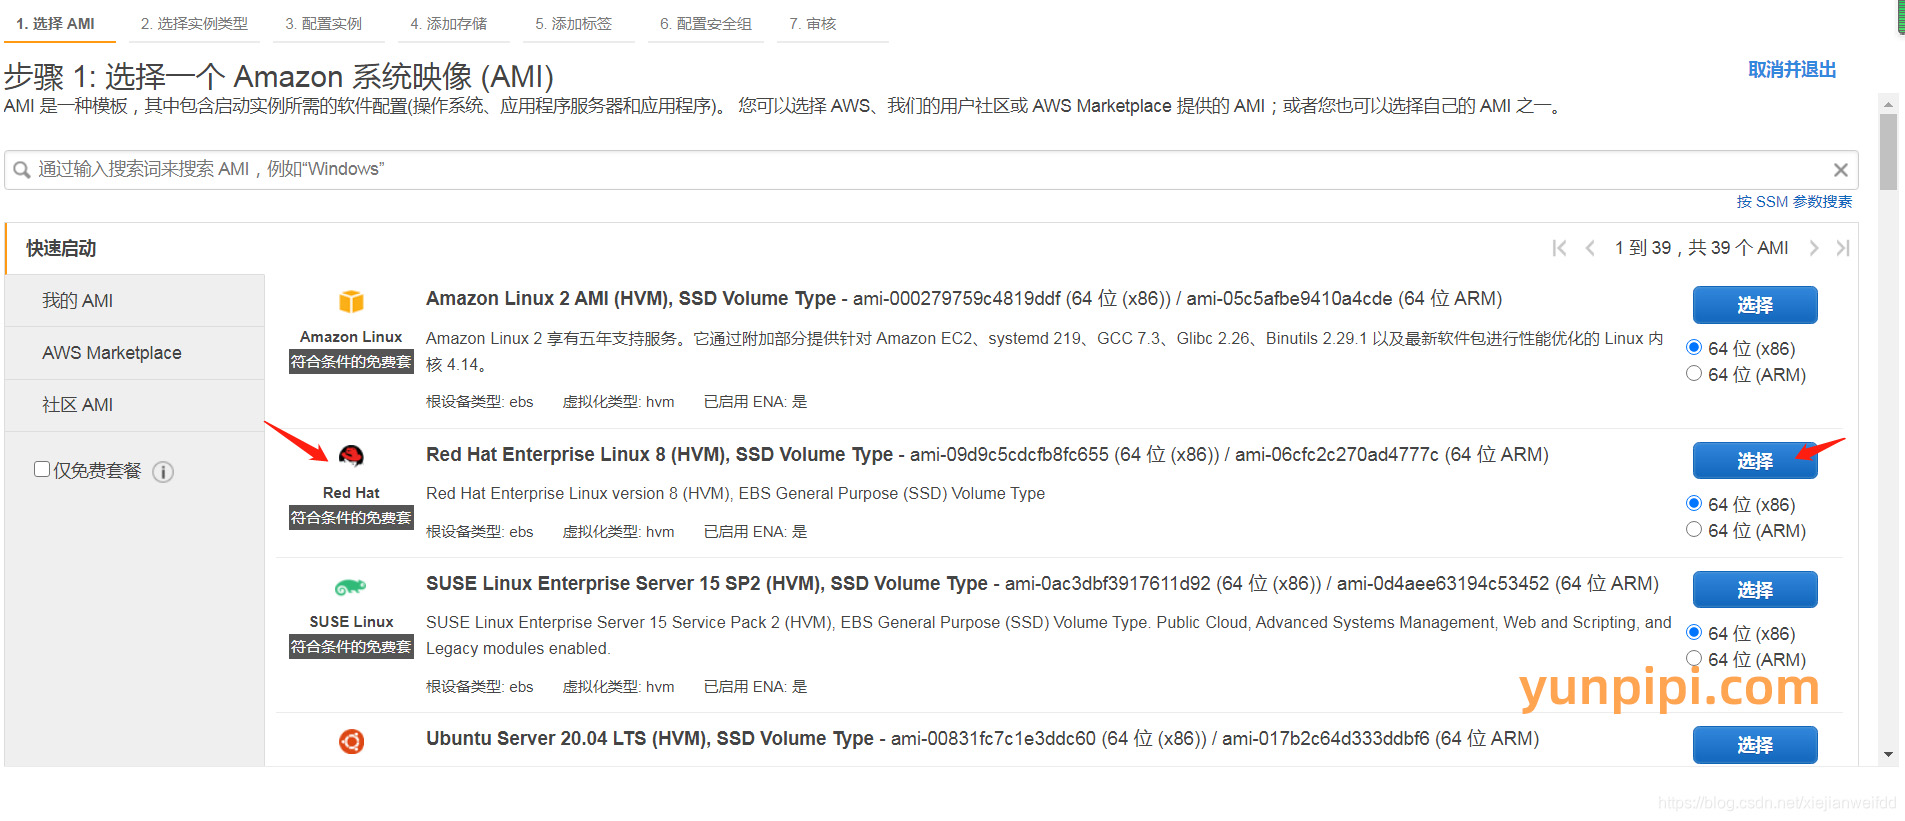The width and height of the screenshot is (1905, 821).
Task: Click SUSE Linux Enterprise Server 15 SP2 title
Action: tap(707, 584)
